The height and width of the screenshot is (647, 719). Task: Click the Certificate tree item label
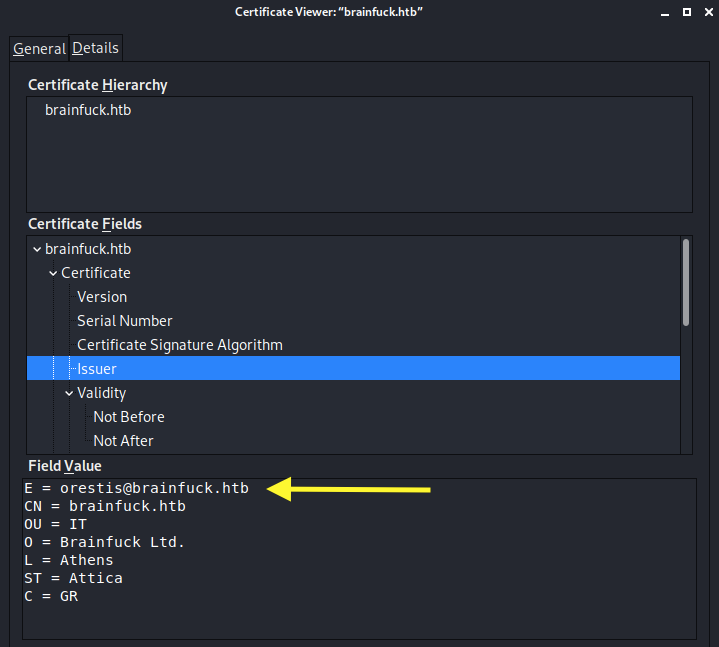tap(96, 273)
